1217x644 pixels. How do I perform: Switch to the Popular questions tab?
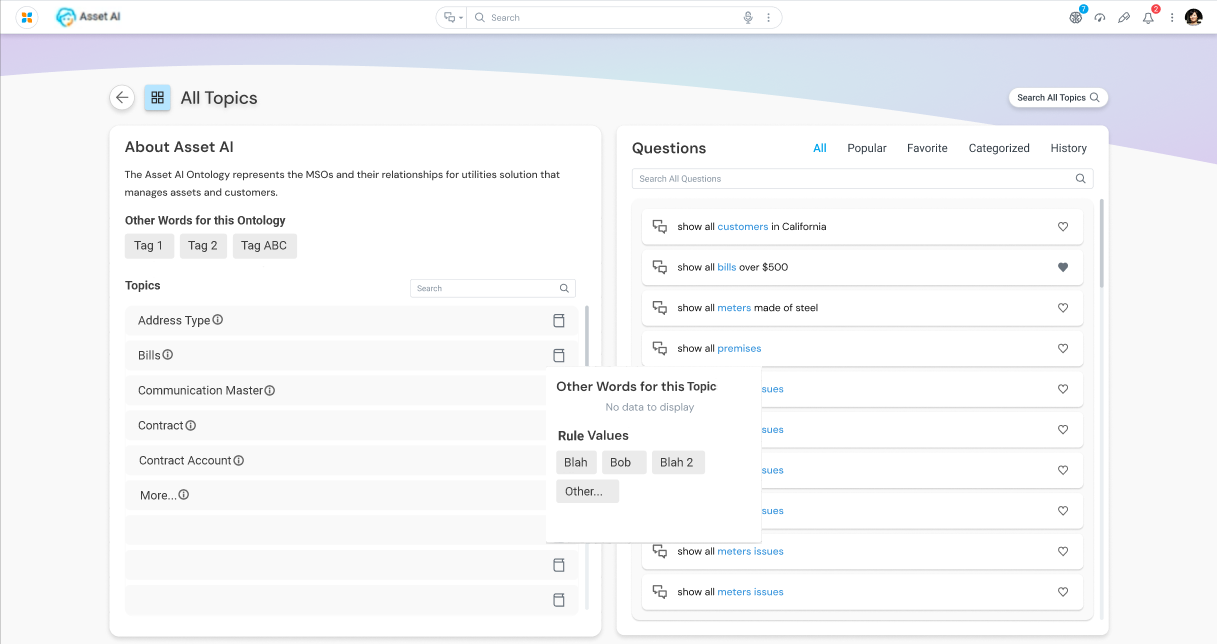point(866,148)
